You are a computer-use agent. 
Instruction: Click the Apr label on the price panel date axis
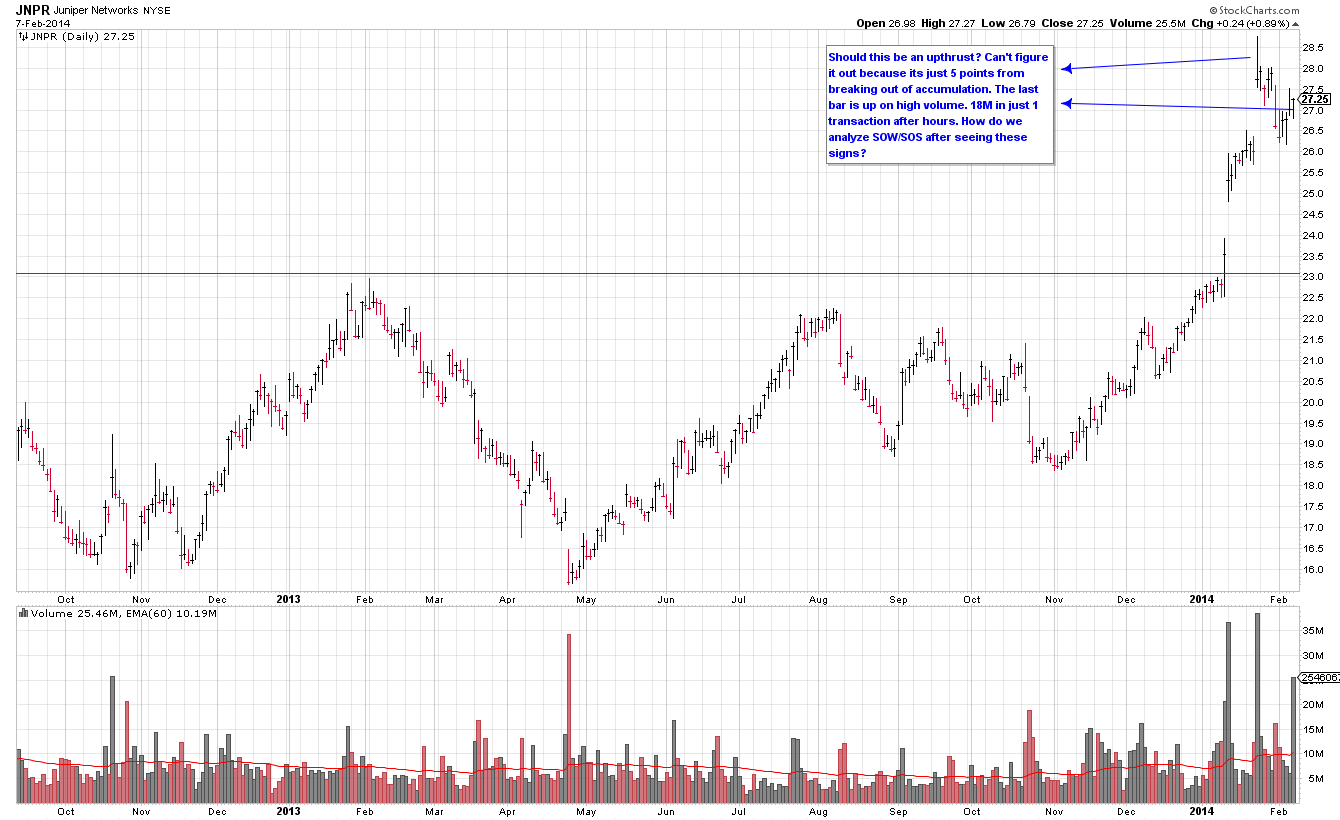(x=508, y=600)
